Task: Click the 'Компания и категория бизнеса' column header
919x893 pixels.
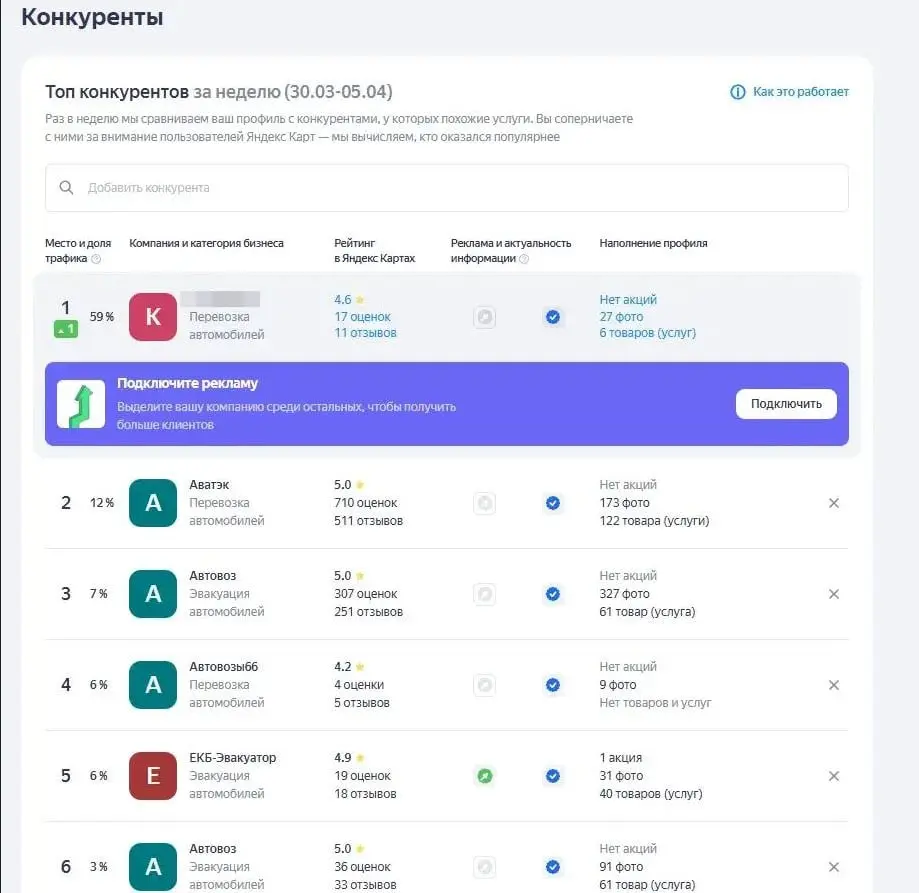Action: click(x=206, y=243)
